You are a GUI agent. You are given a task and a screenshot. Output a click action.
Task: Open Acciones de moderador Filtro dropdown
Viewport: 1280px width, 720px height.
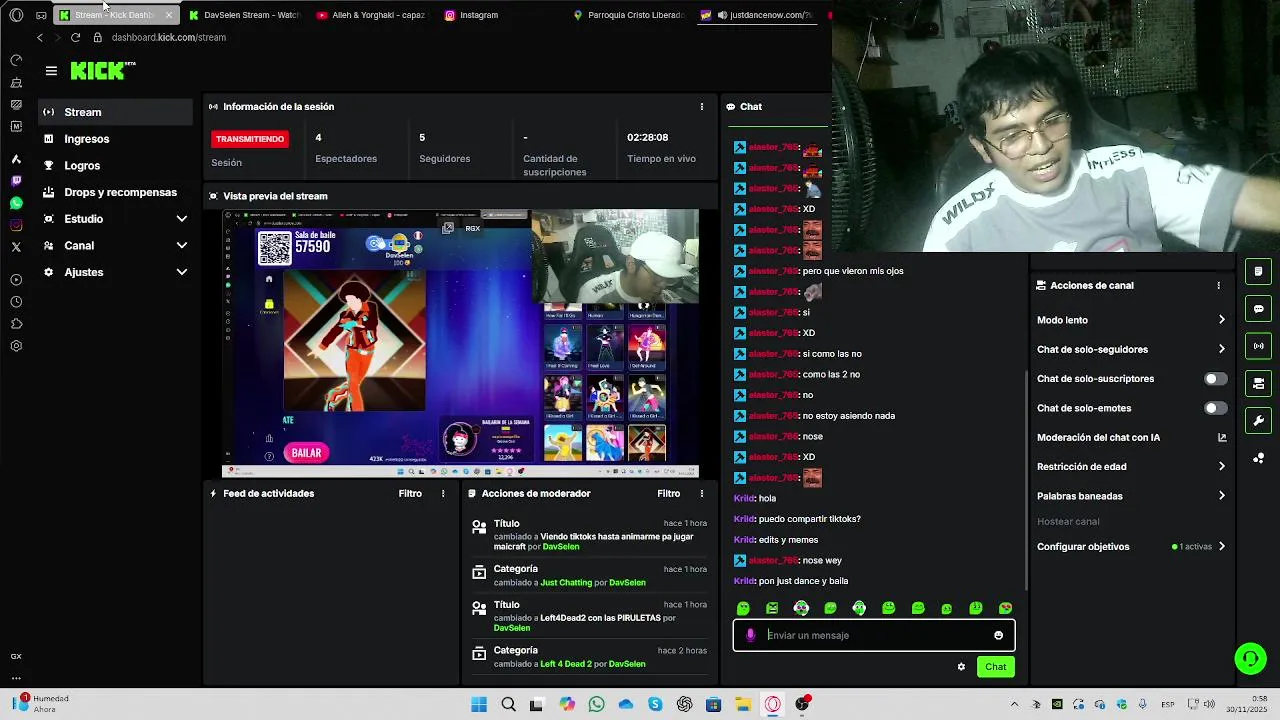668,493
